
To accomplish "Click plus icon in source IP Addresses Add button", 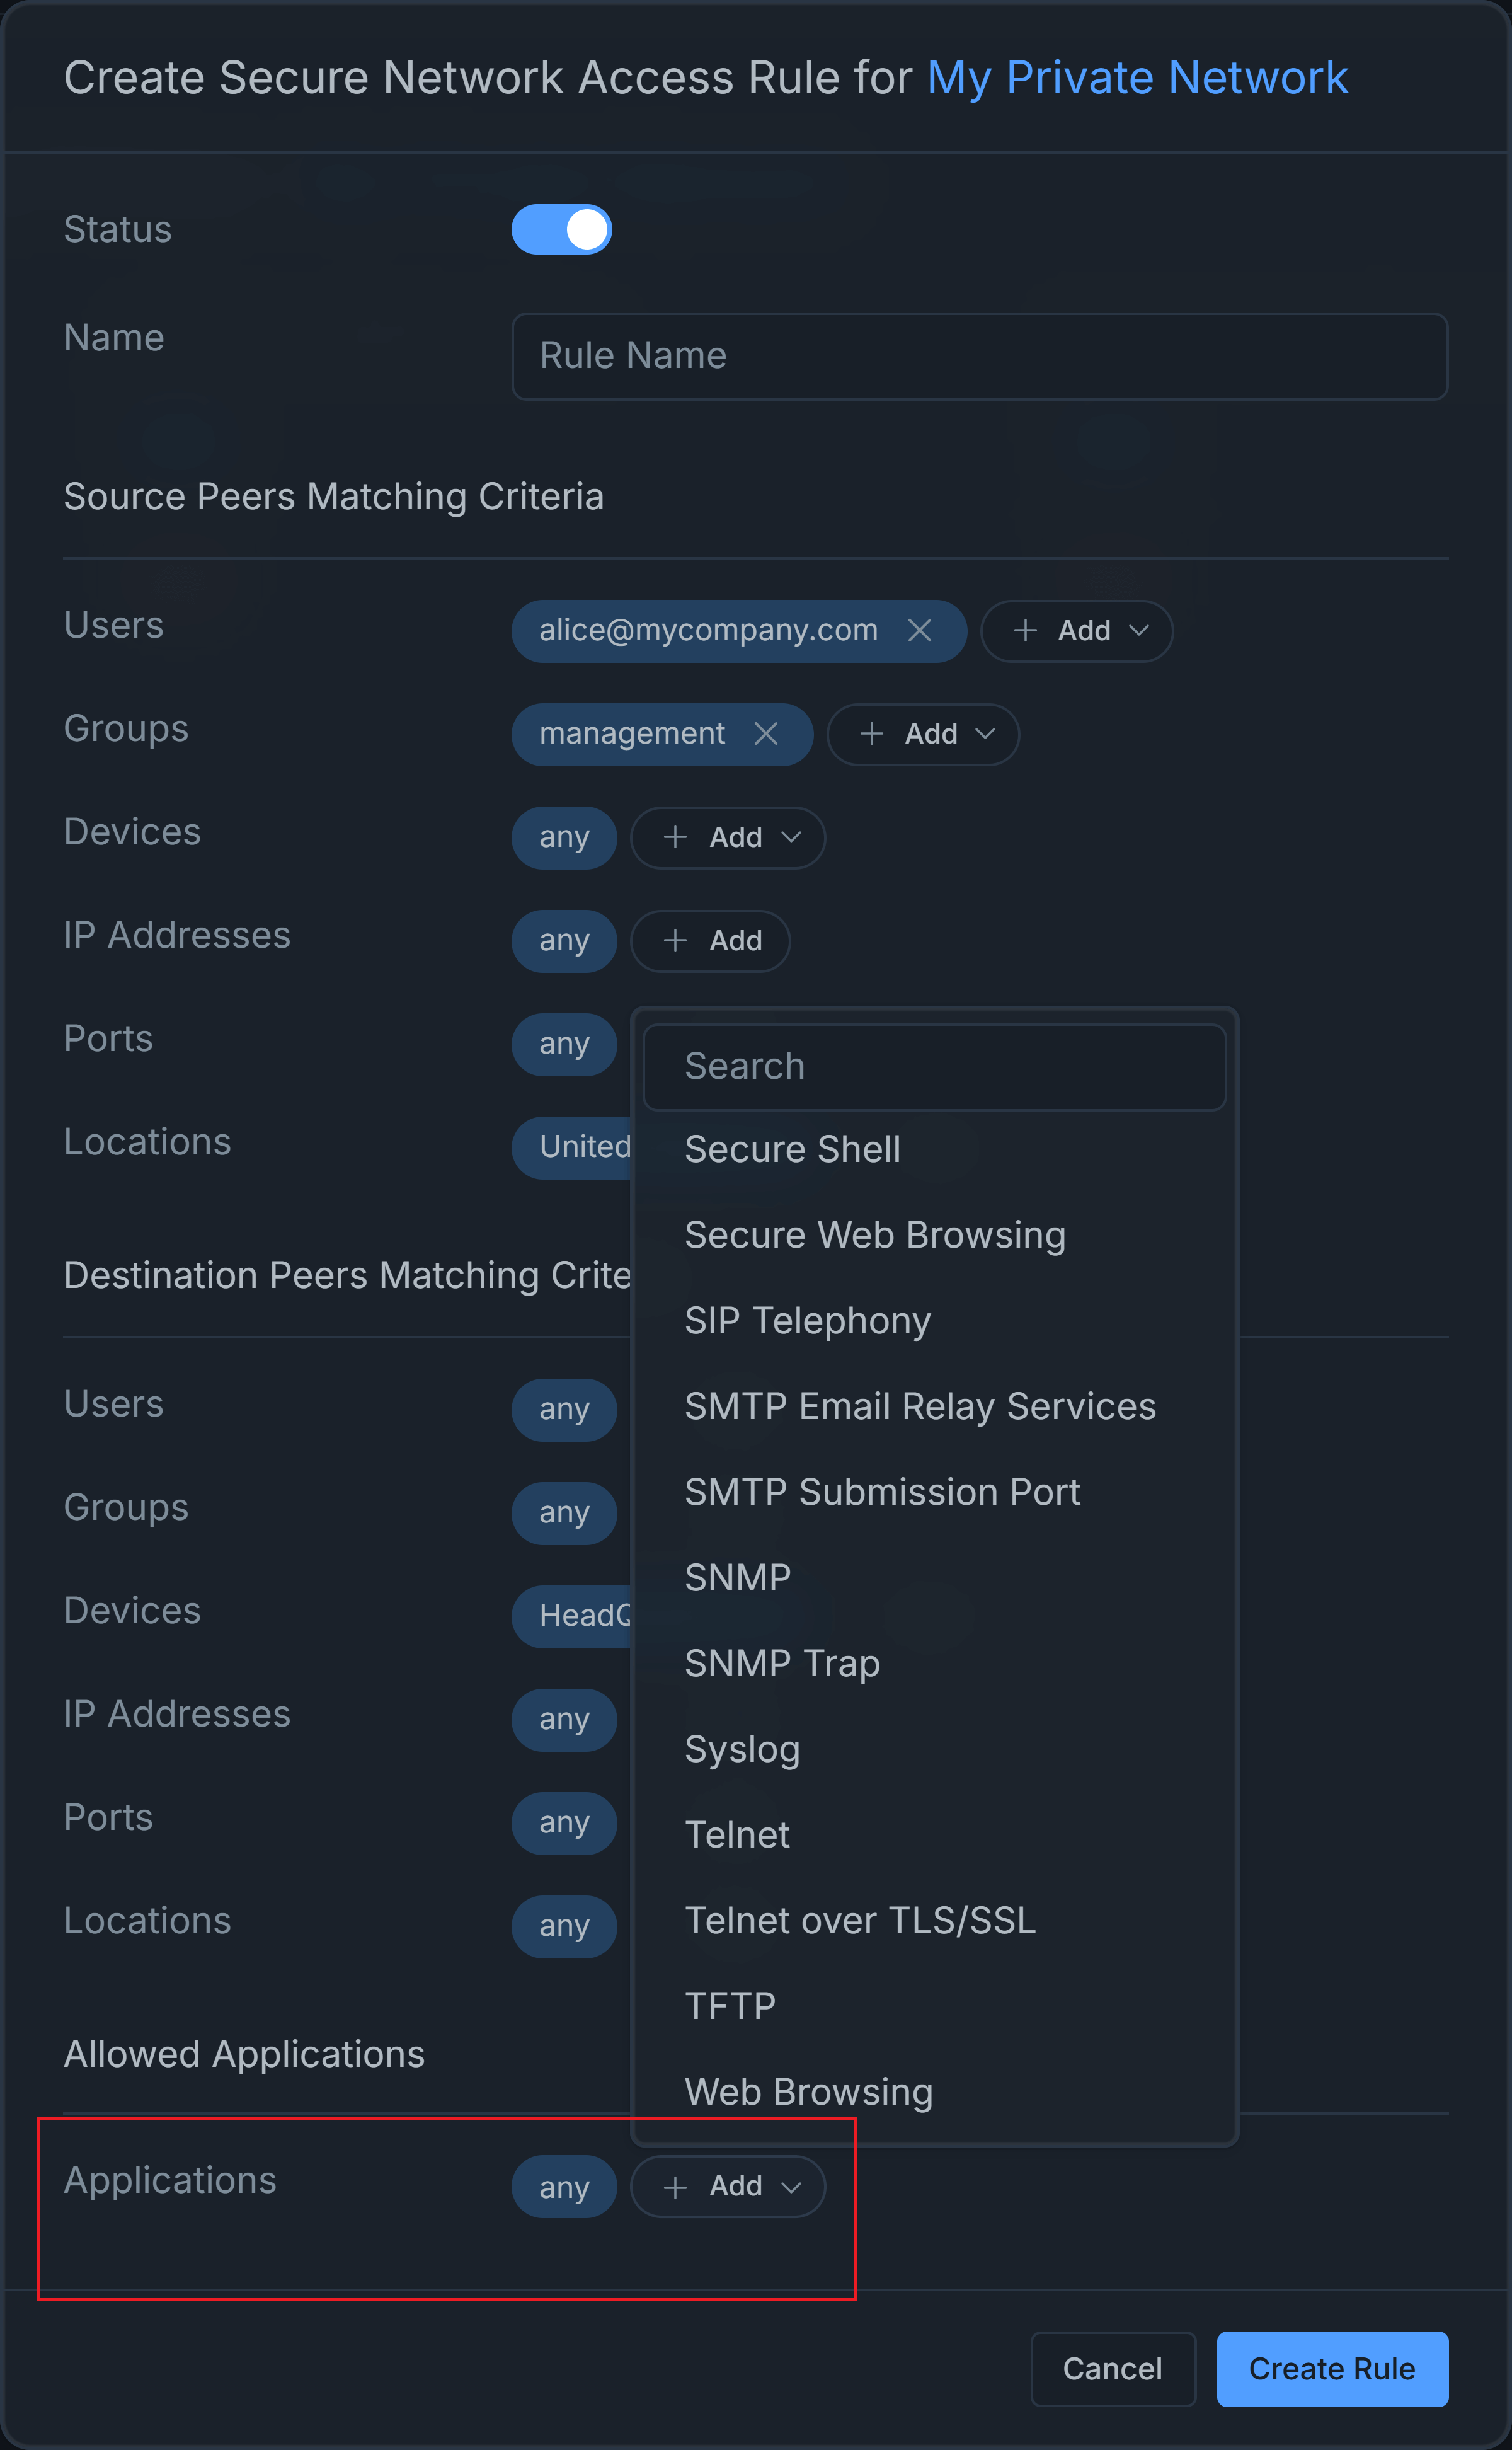I will pyautogui.click(x=675, y=941).
